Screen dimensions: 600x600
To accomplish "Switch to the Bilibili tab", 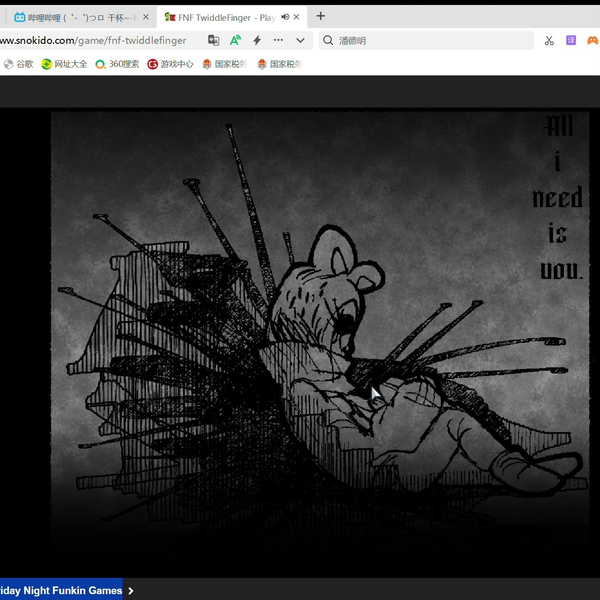I will click(x=78, y=17).
